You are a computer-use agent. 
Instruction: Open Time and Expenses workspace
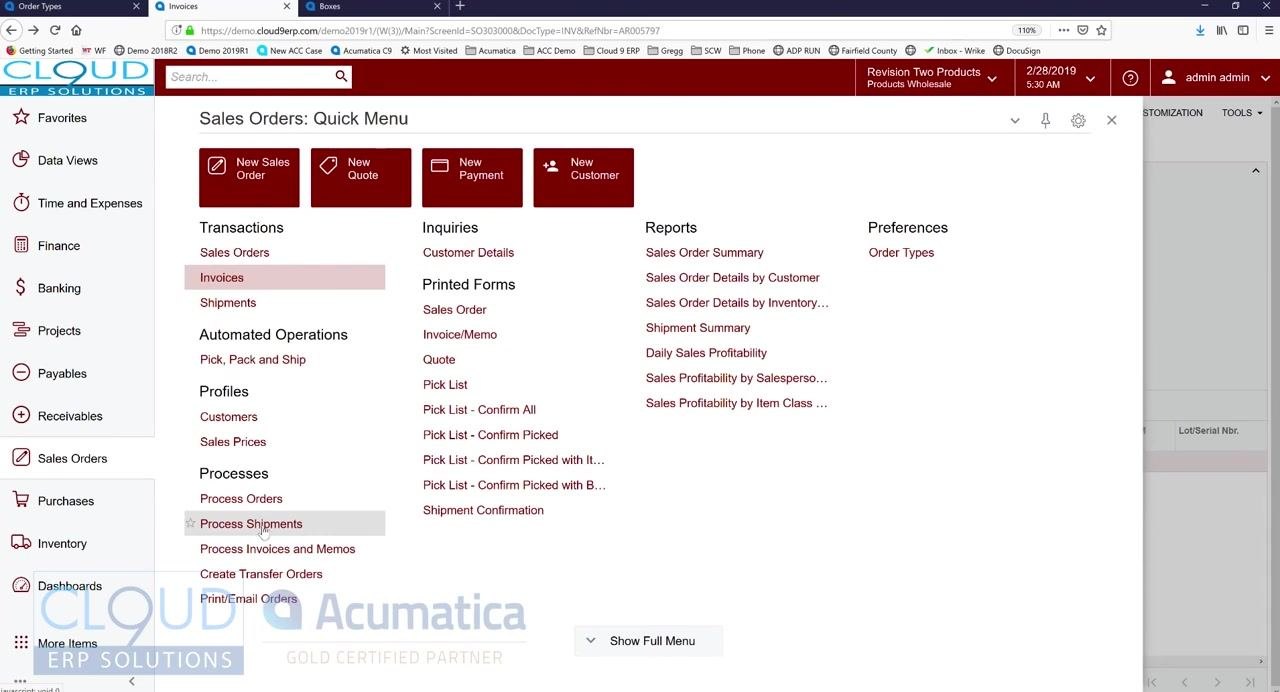pyautogui.click(x=89, y=203)
